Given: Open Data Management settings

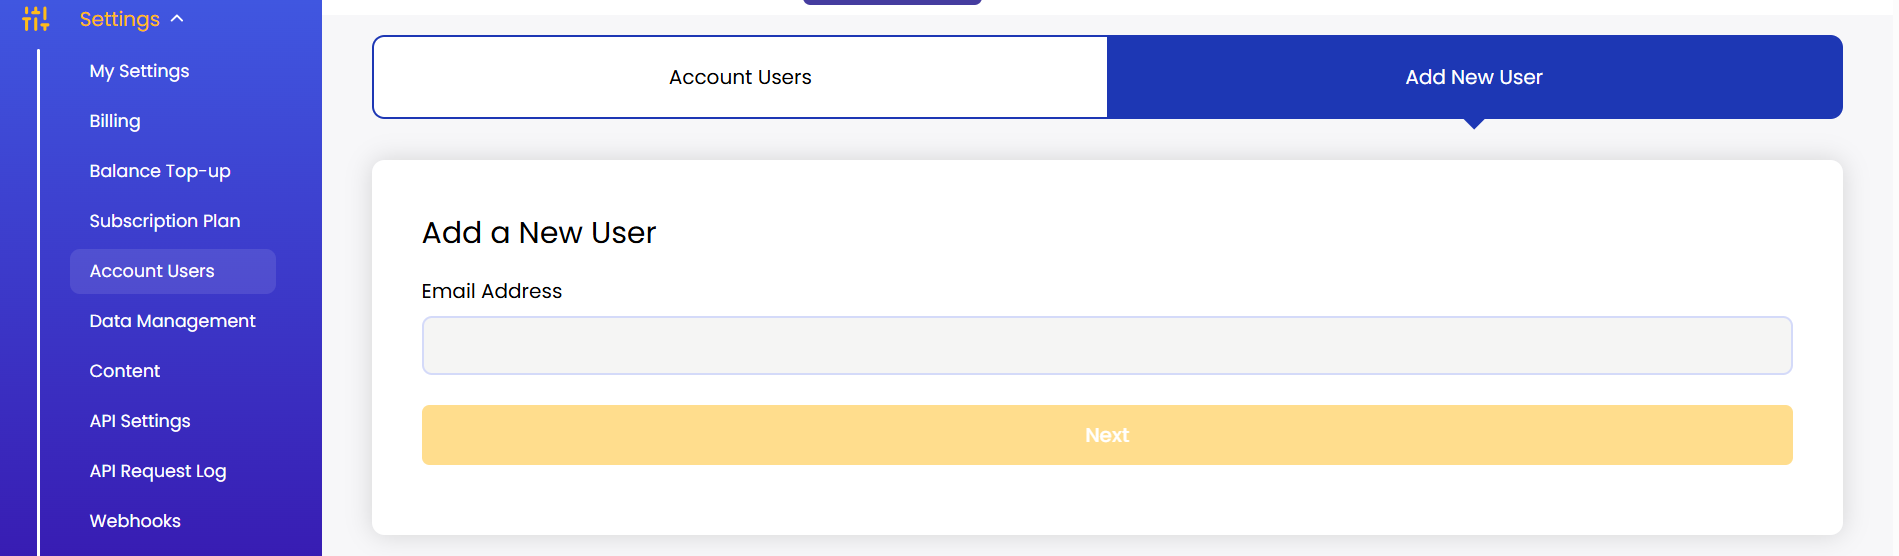Looking at the screenshot, I should click(x=172, y=321).
